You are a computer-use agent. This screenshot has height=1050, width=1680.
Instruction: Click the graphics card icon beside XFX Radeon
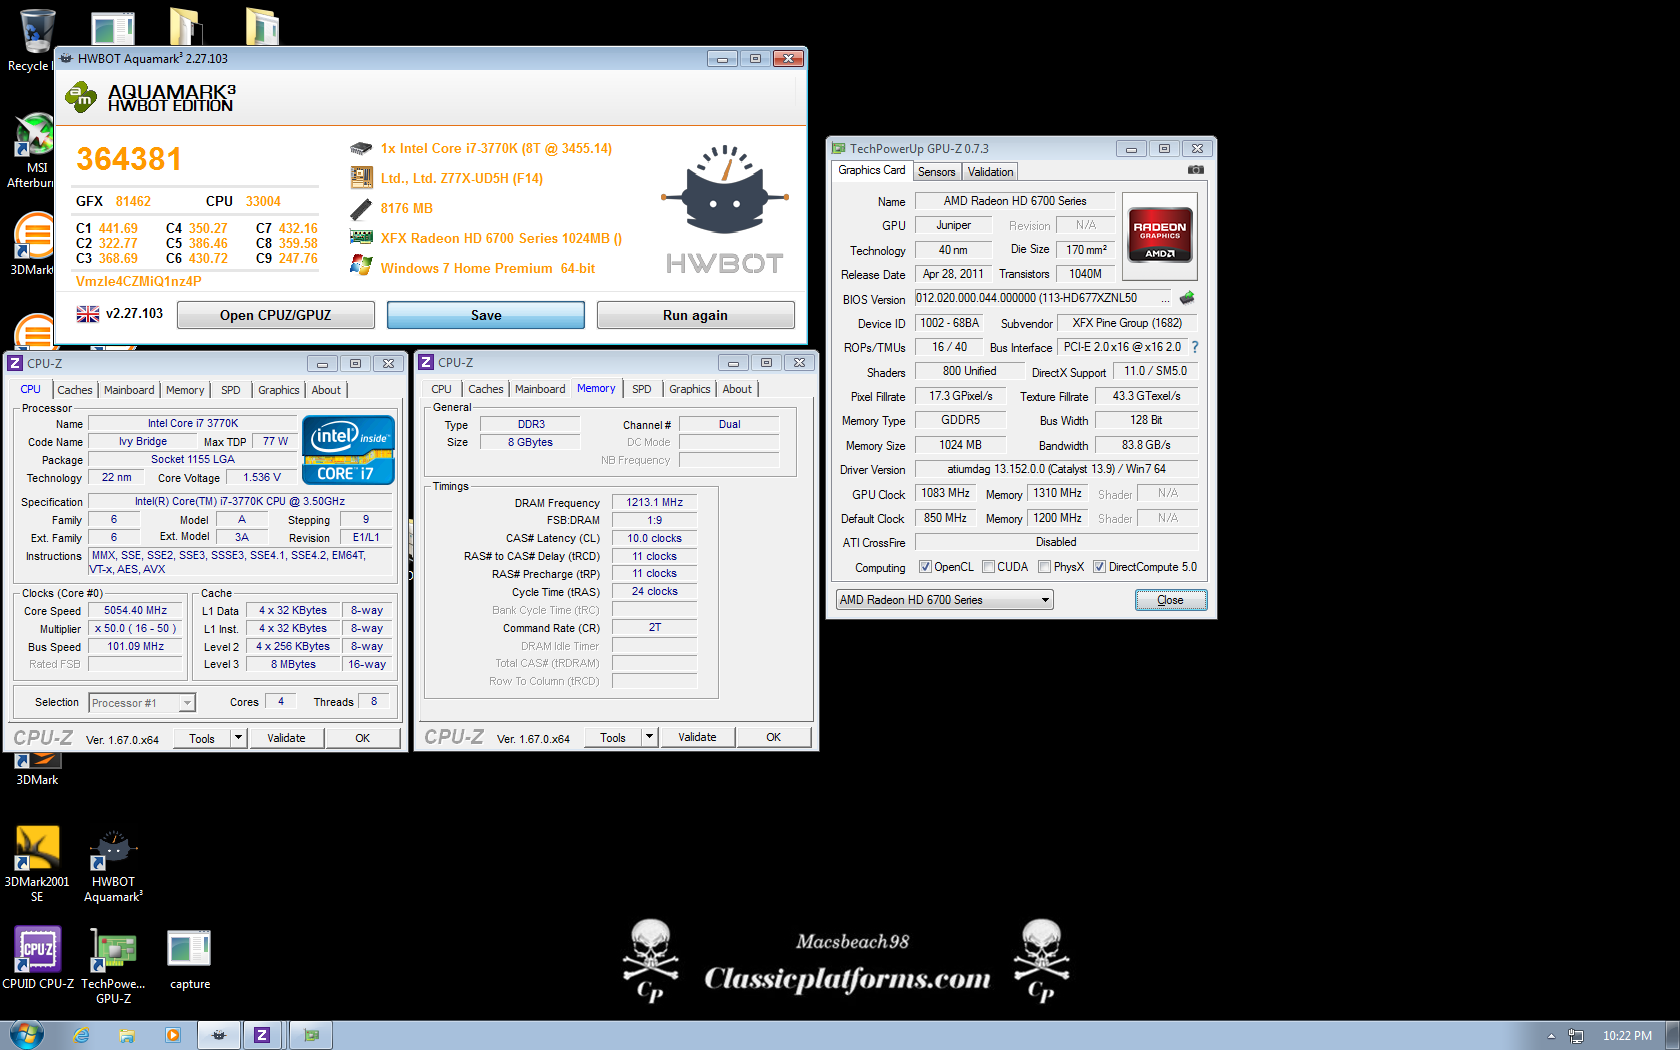pyautogui.click(x=361, y=238)
